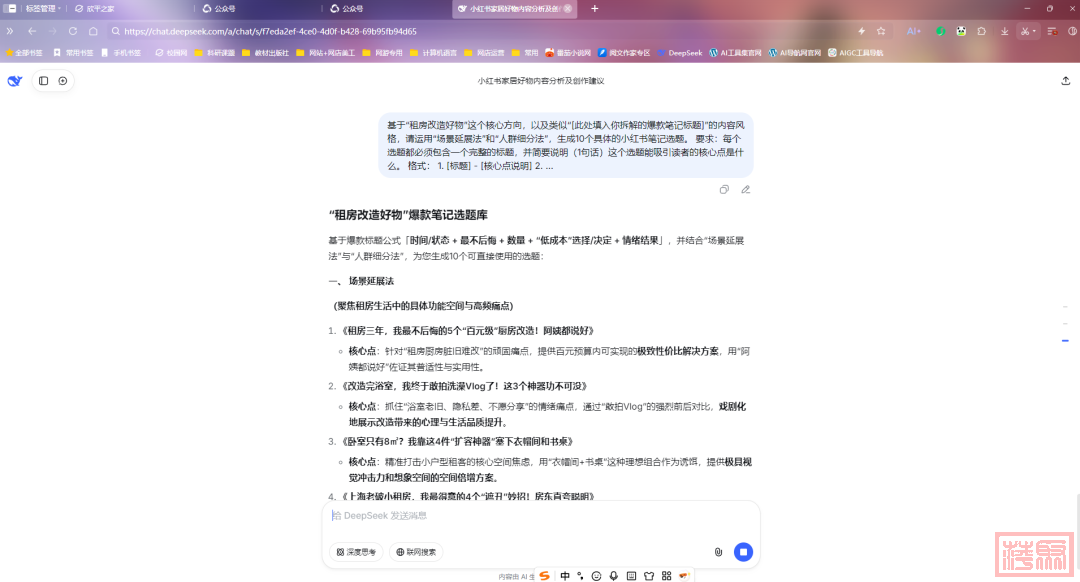Click the page scrollbar marker on right

[1064, 341]
